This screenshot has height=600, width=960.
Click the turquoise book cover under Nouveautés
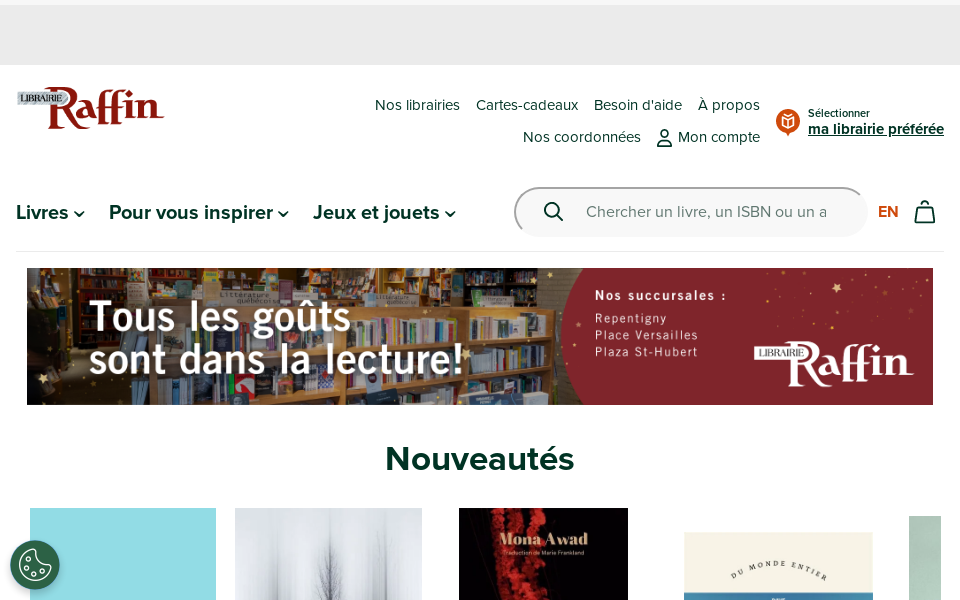pyautogui.click(x=122, y=554)
